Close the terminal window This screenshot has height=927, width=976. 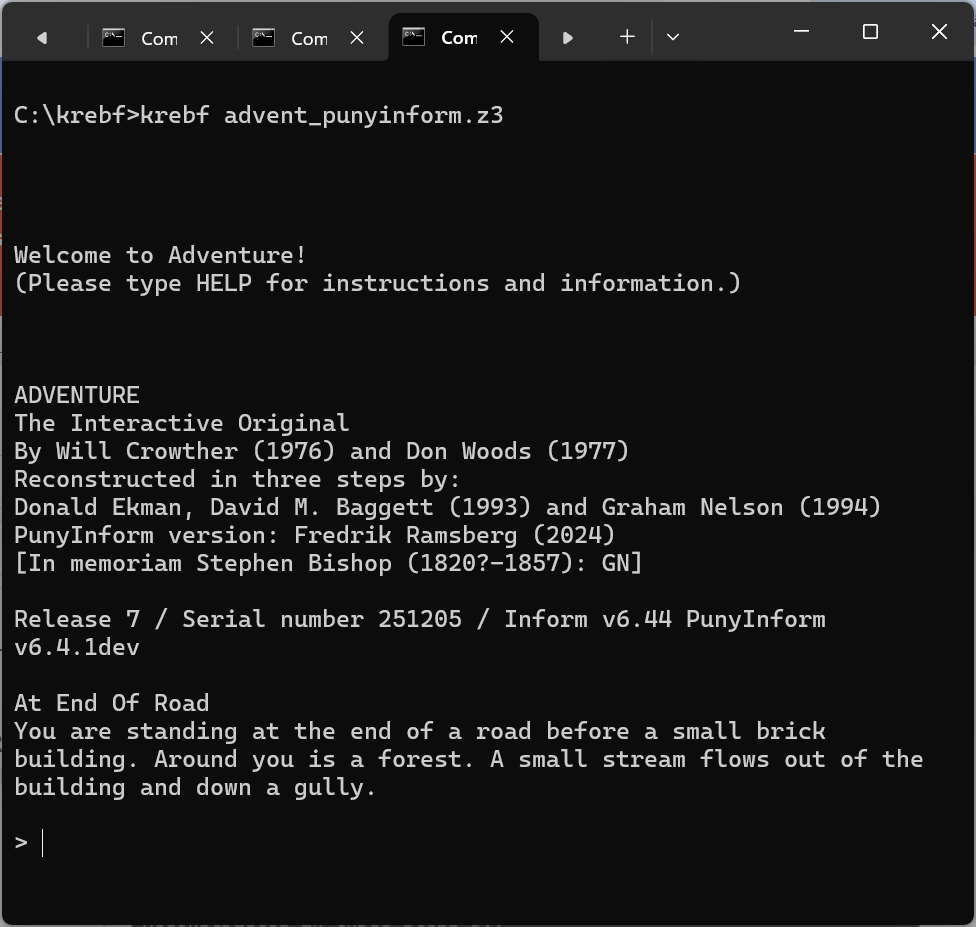939,32
